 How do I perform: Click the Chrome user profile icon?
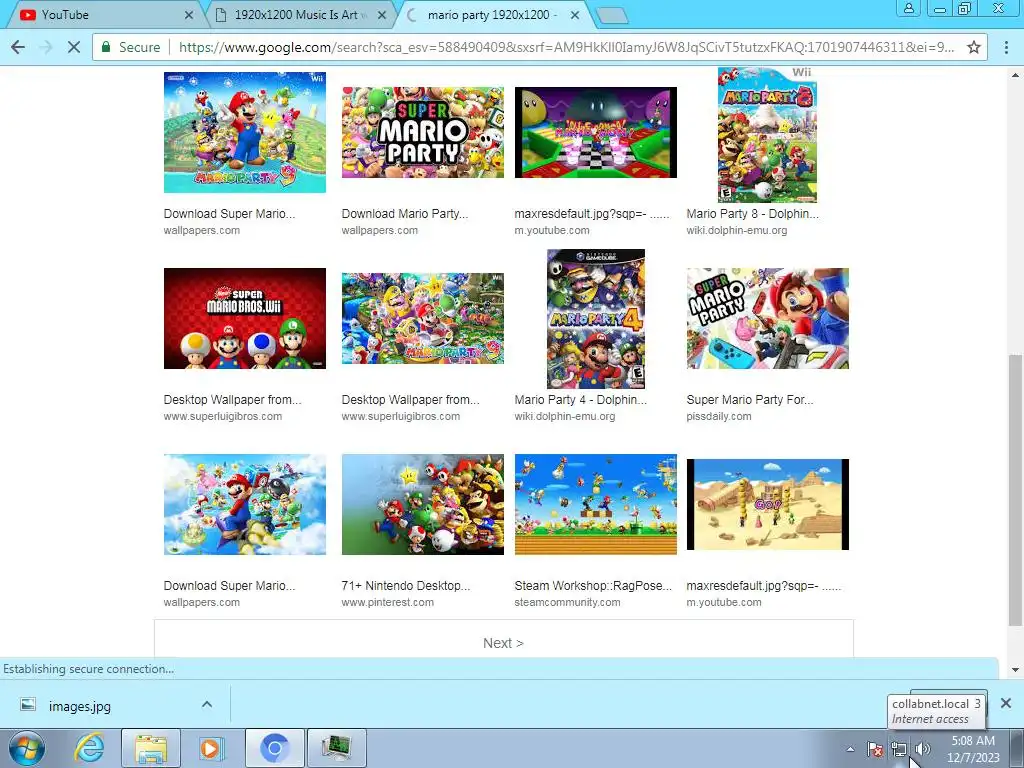coord(908,8)
